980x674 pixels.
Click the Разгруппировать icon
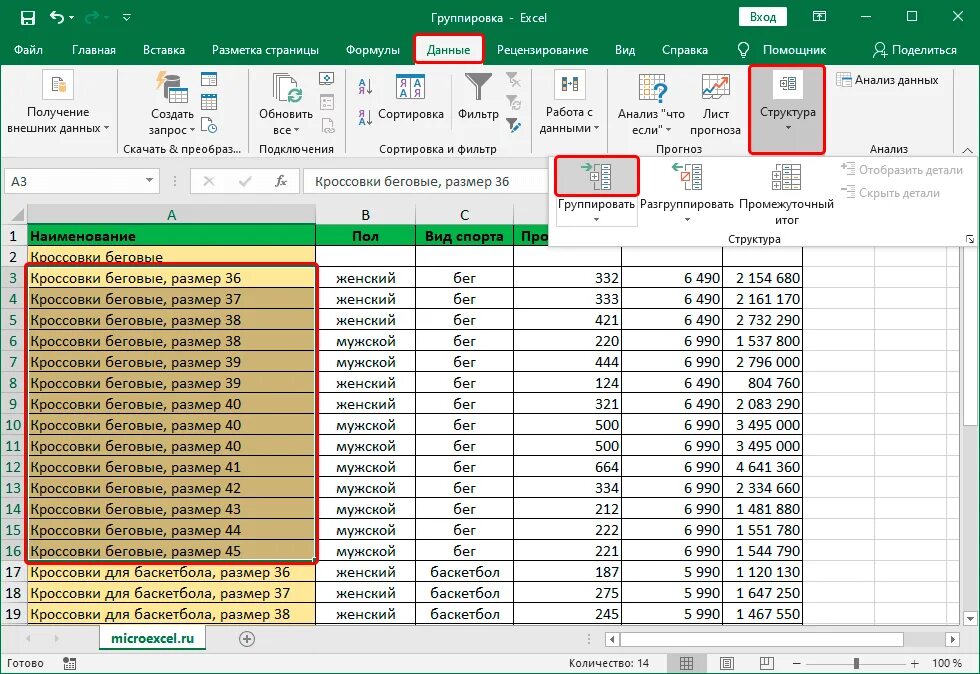coord(687,176)
